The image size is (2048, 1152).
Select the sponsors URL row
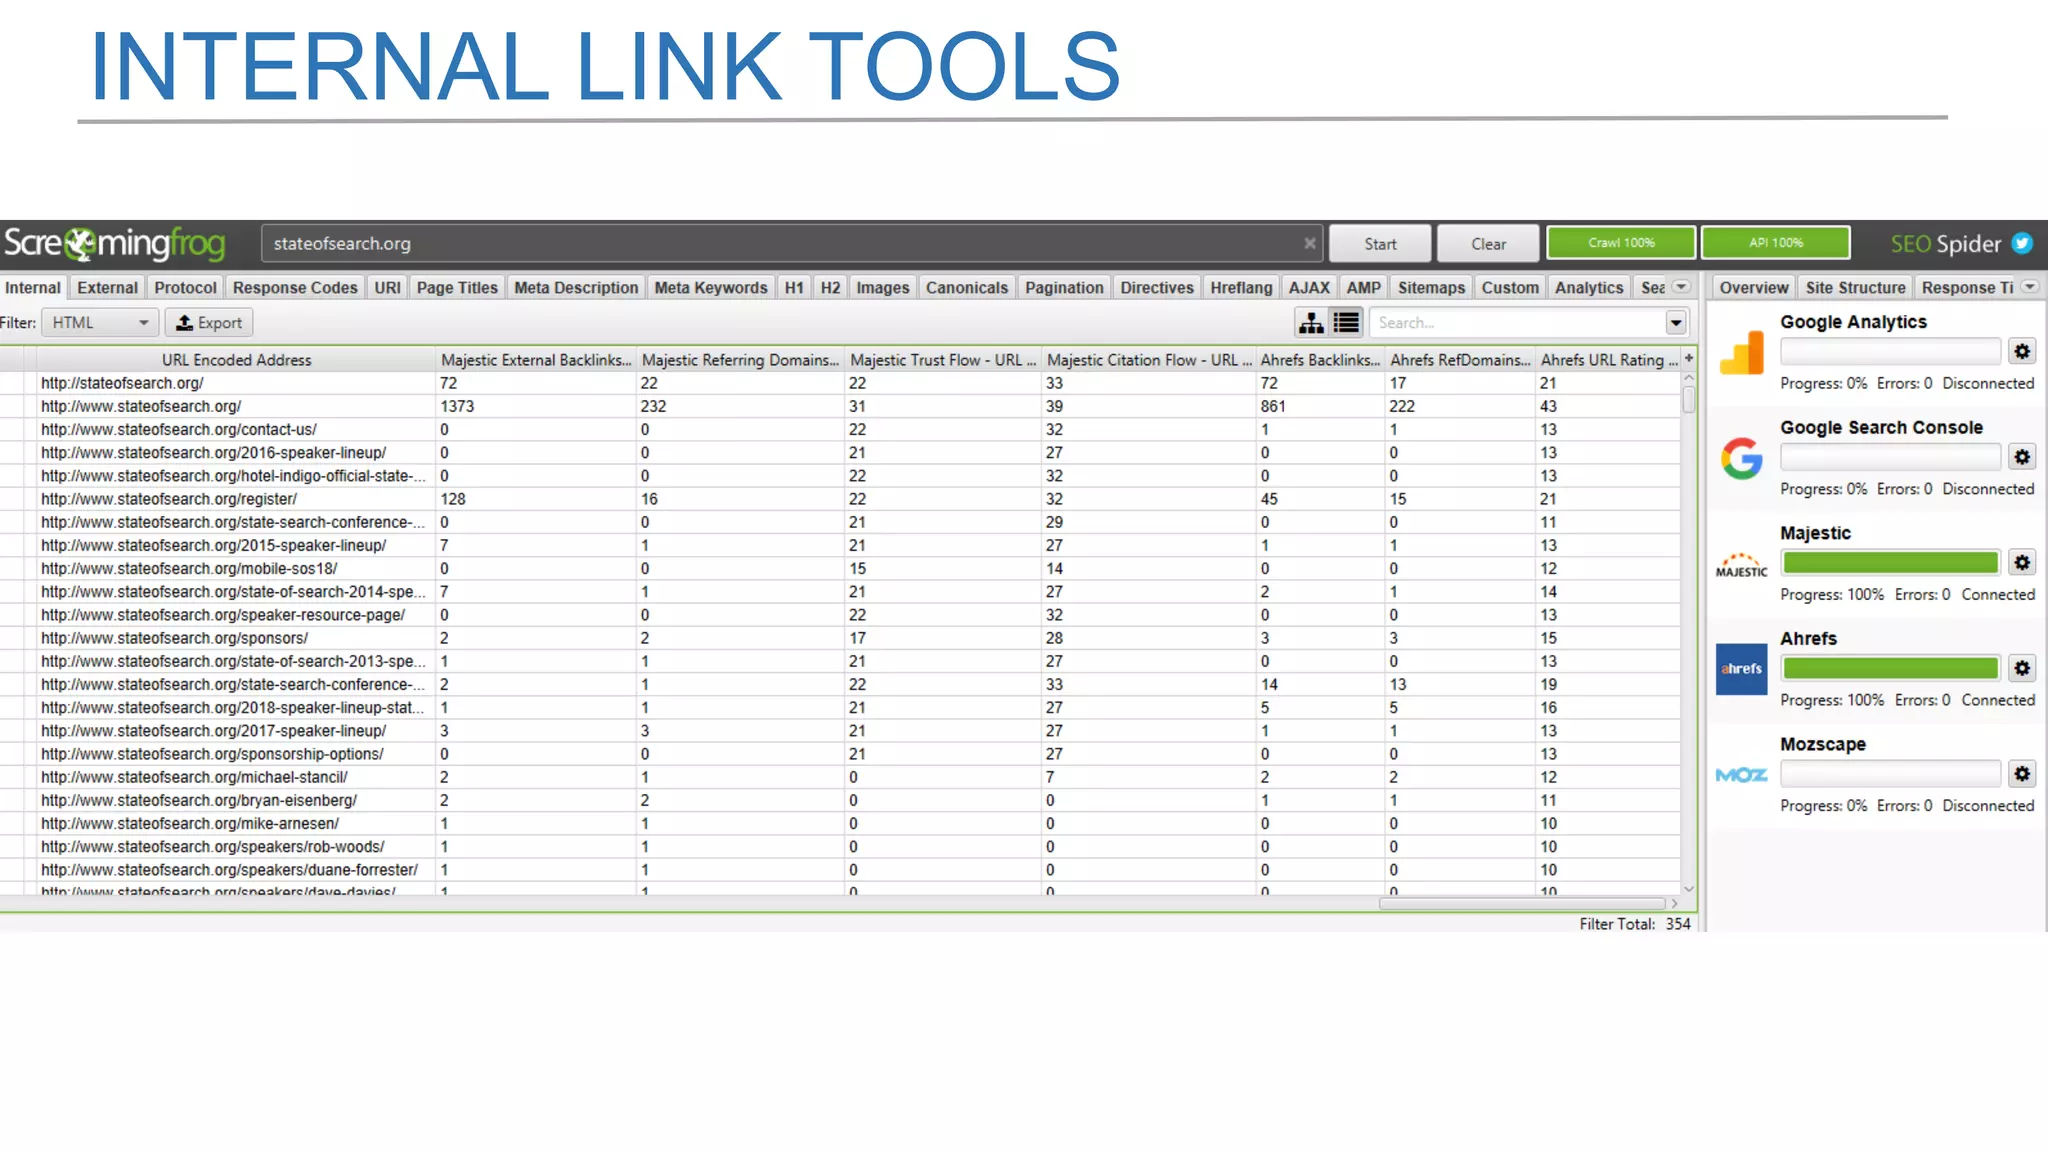pos(839,638)
